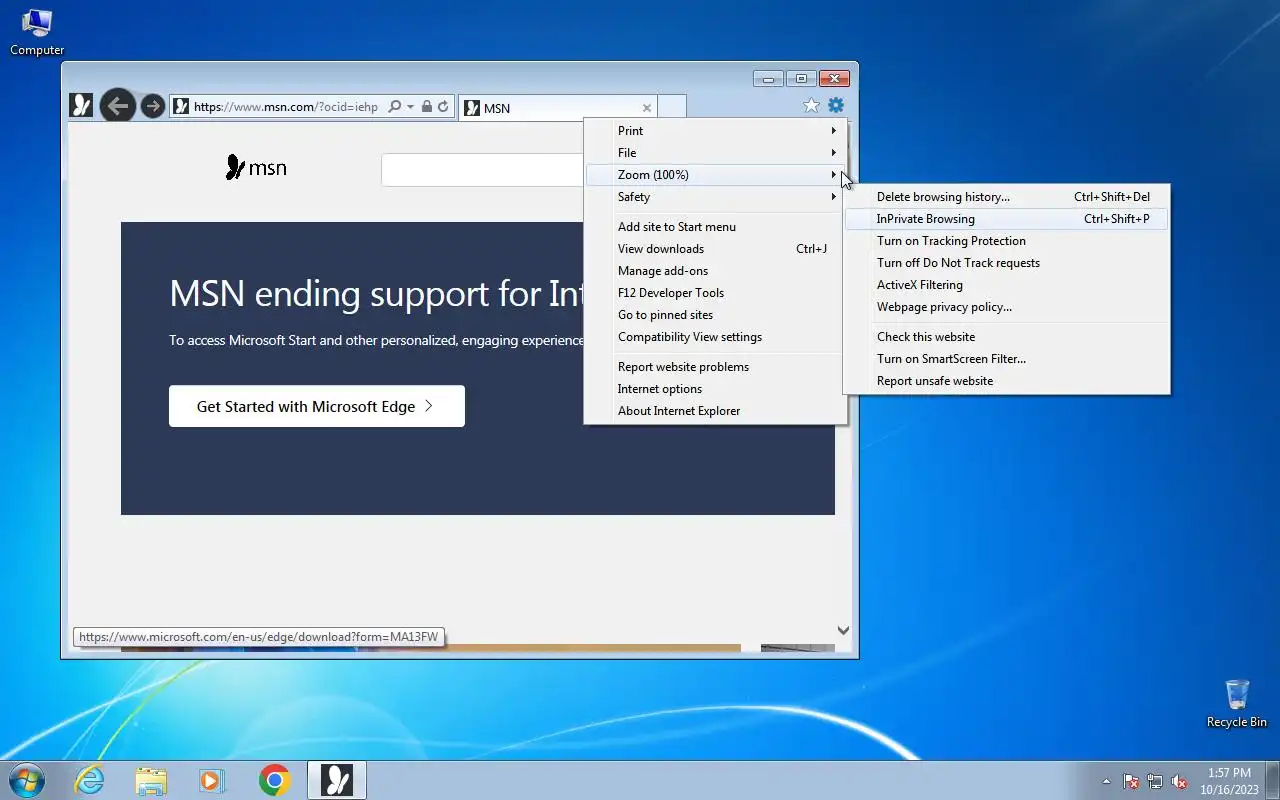
Task: Click the msn butterfly logo on page
Action: 257,168
